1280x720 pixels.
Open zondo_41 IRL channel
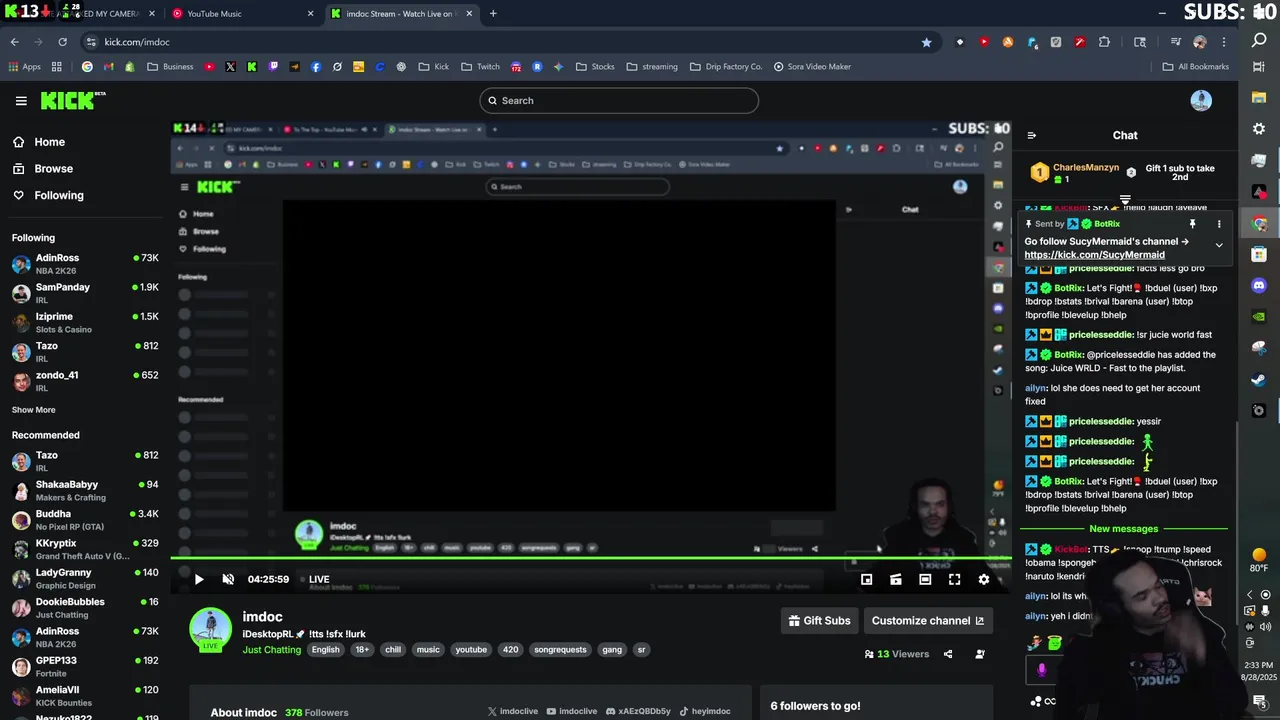(x=85, y=381)
